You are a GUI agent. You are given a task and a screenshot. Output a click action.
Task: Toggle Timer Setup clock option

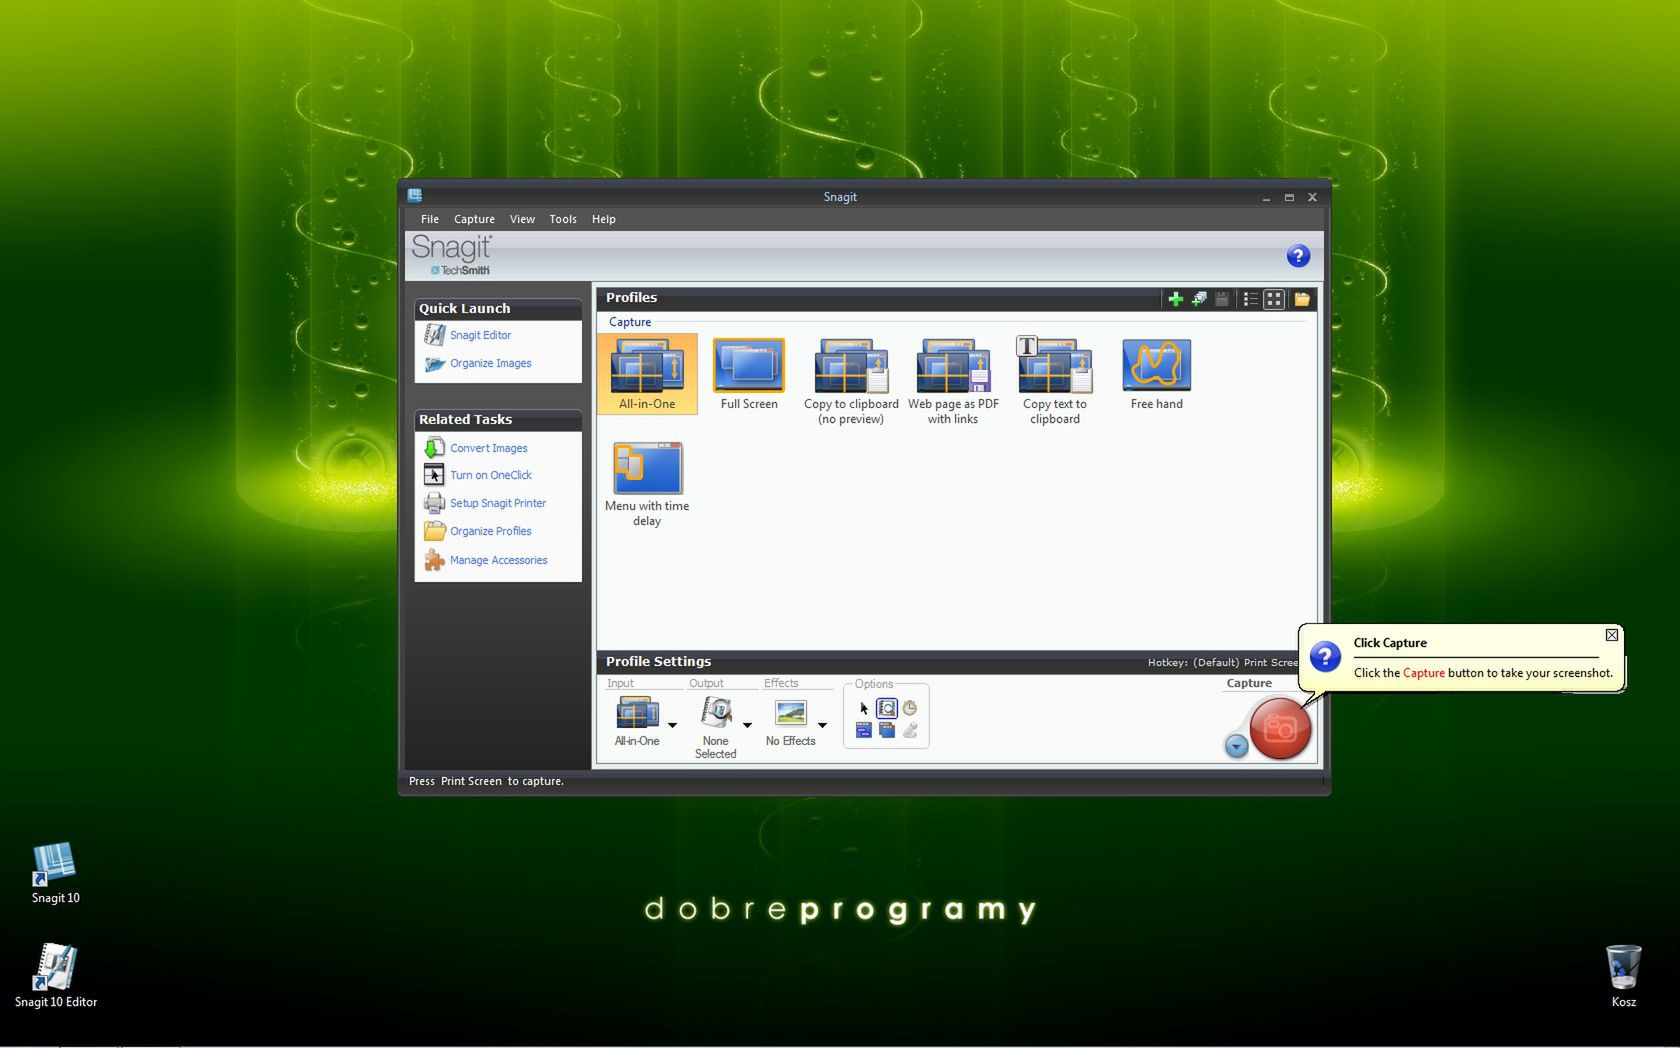pos(910,708)
